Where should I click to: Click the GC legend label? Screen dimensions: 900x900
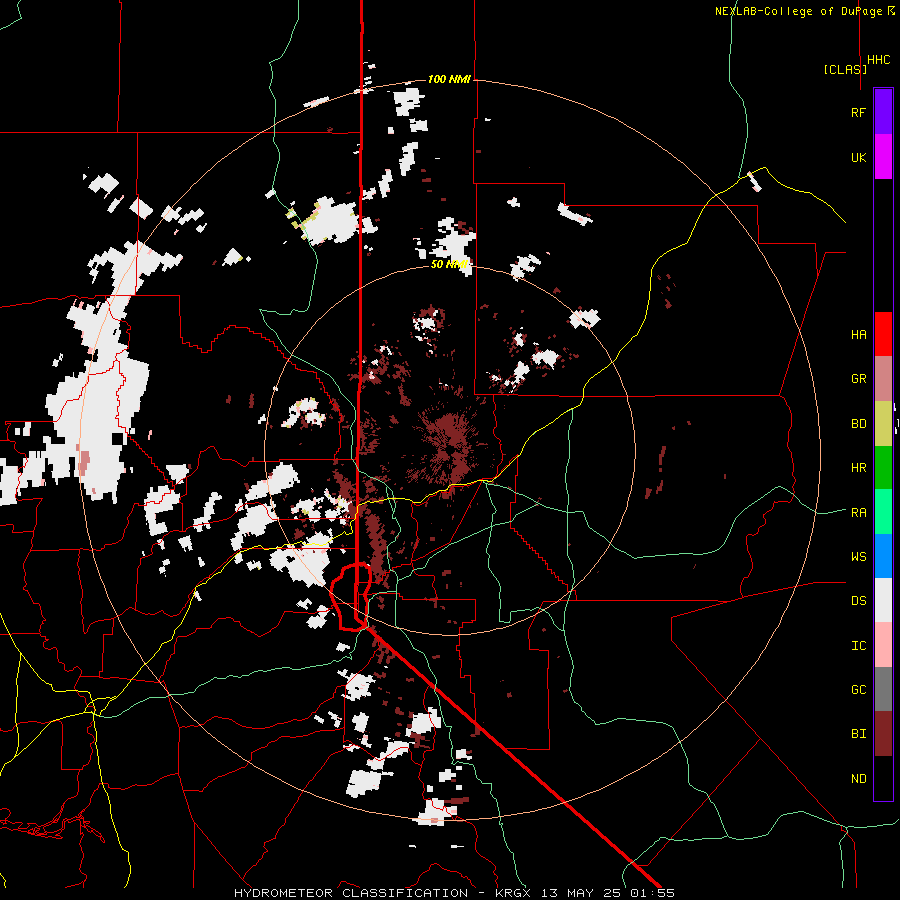(x=858, y=690)
